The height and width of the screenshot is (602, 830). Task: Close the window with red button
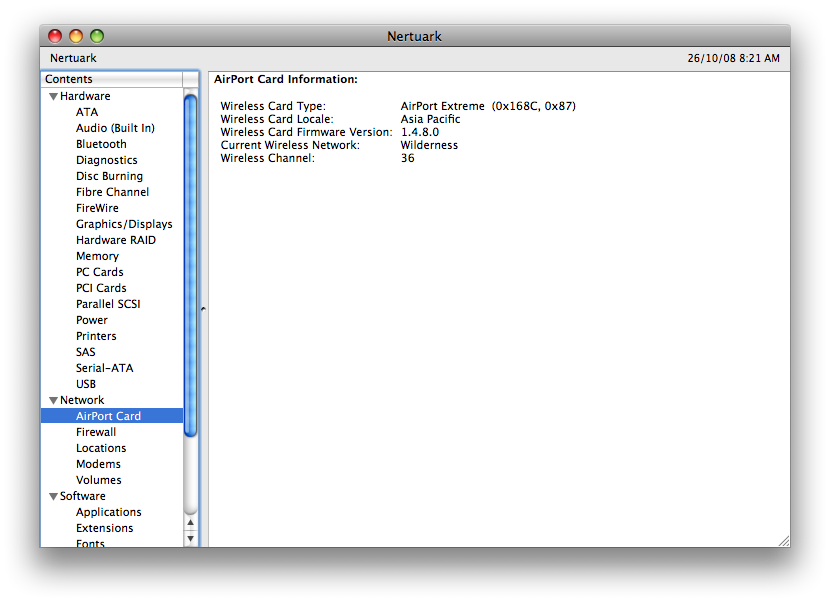coord(55,36)
